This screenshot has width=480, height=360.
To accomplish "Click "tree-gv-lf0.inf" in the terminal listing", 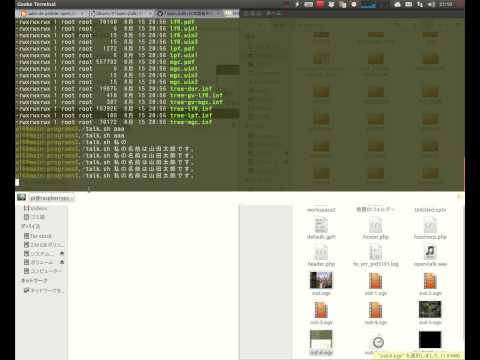I will coord(196,96).
